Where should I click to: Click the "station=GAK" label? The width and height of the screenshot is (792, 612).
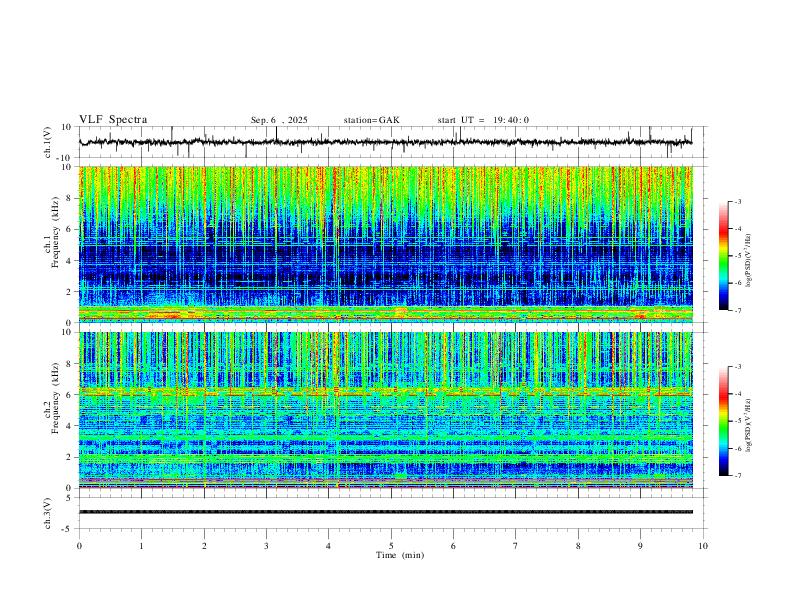pos(371,120)
